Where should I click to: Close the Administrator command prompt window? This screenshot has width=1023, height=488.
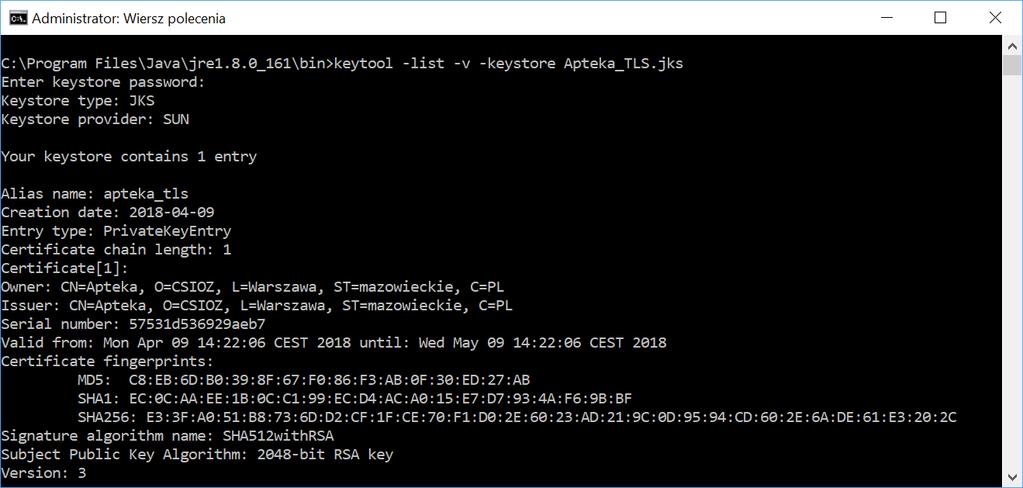click(x=995, y=18)
